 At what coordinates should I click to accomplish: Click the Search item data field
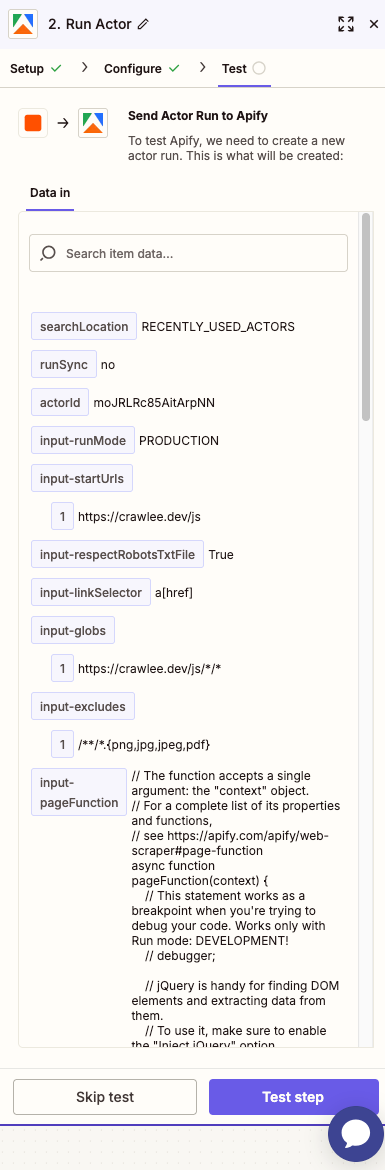(188, 253)
